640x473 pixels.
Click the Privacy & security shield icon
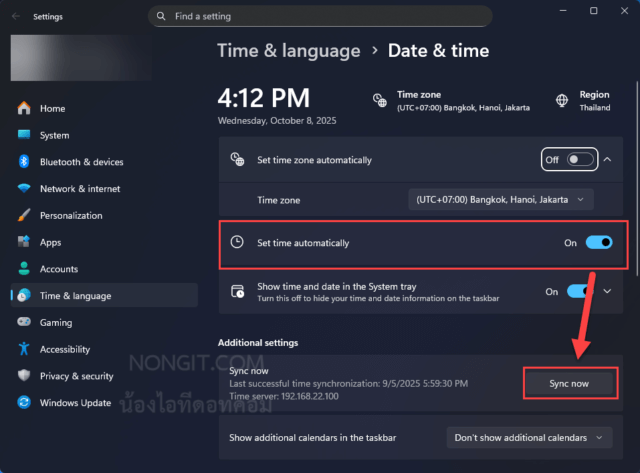pyautogui.click(x=24, y=375)
